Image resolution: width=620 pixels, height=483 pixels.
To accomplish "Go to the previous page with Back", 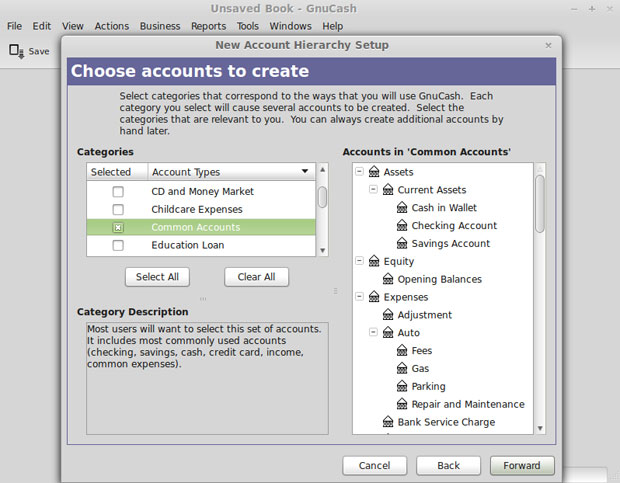I will [448, 466].
